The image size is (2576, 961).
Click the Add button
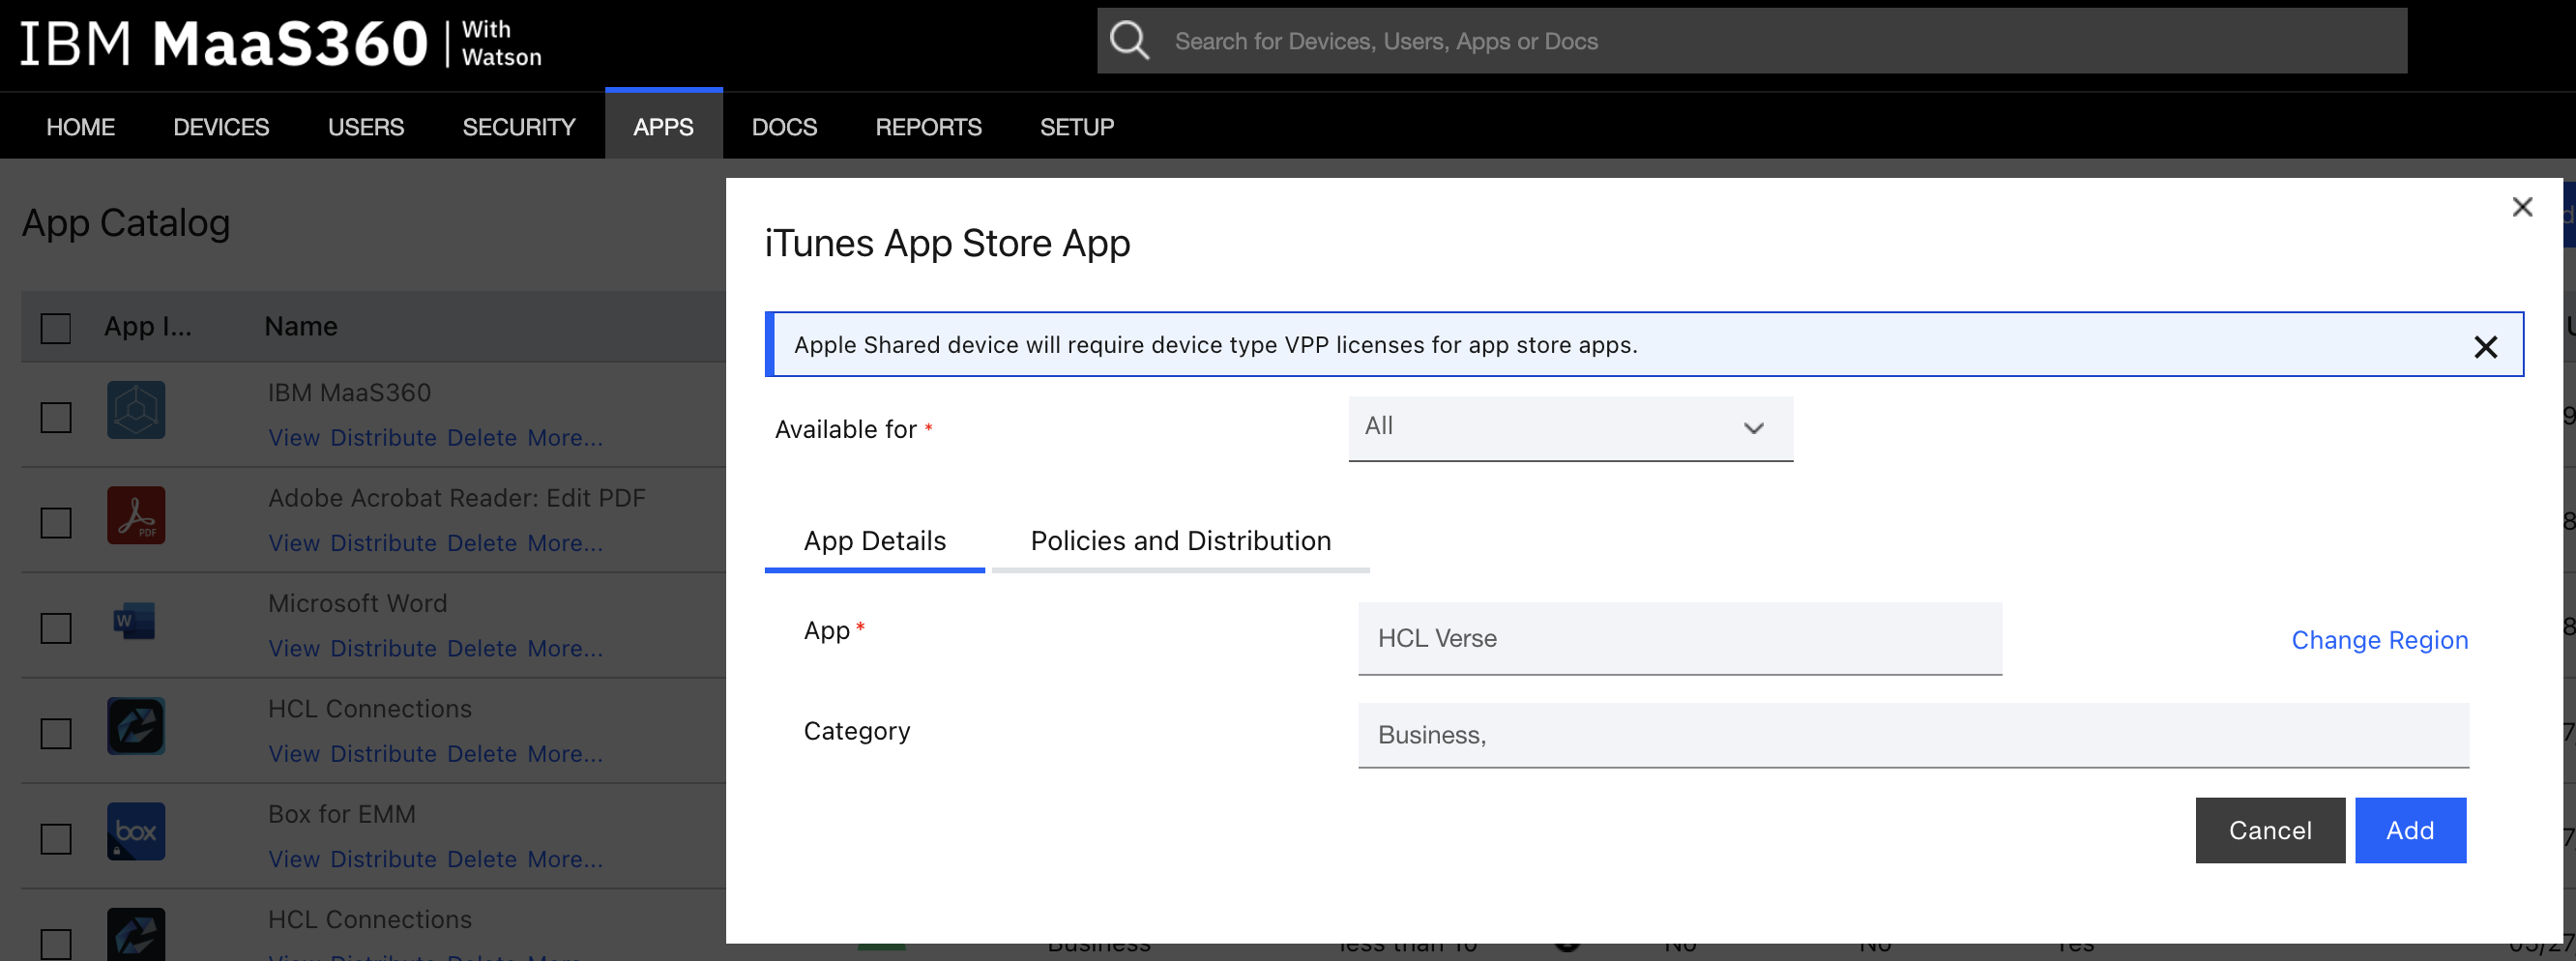click(x=2410, y=830)
